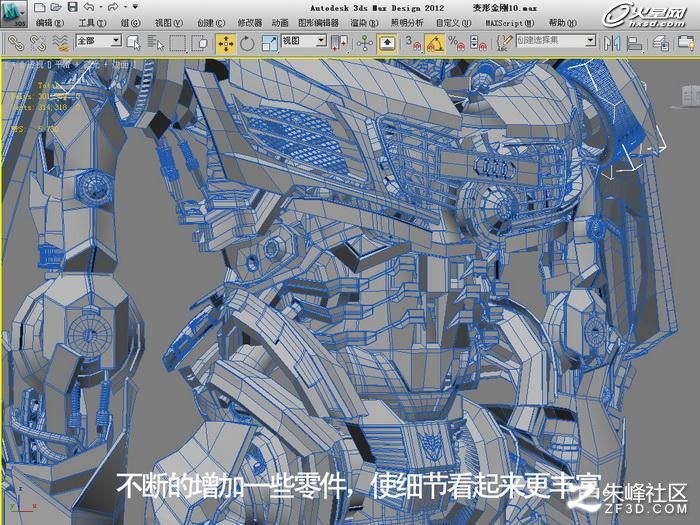
Task: Select the Select and Link tool
Action: (x=16, y=43)
